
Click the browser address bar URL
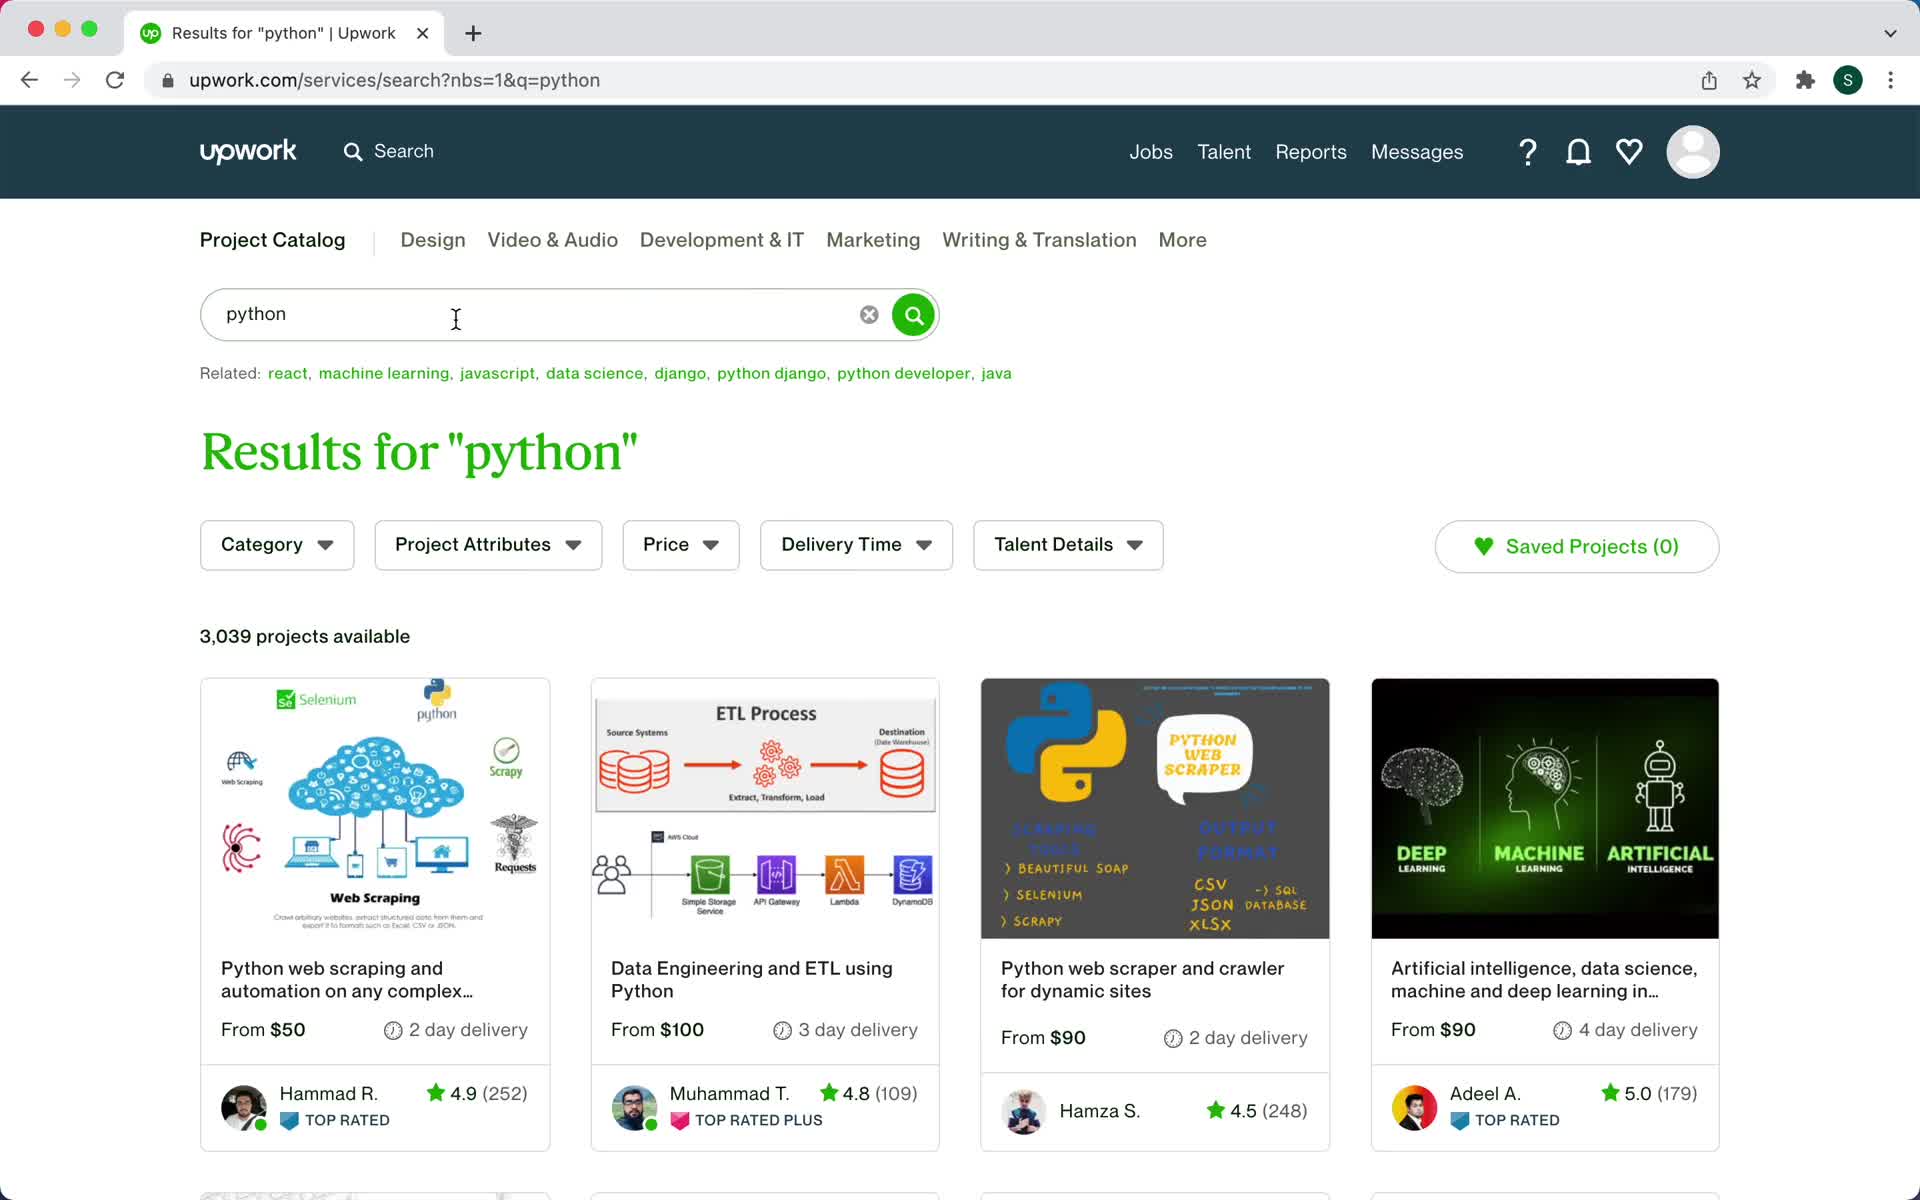pos(394,80)
